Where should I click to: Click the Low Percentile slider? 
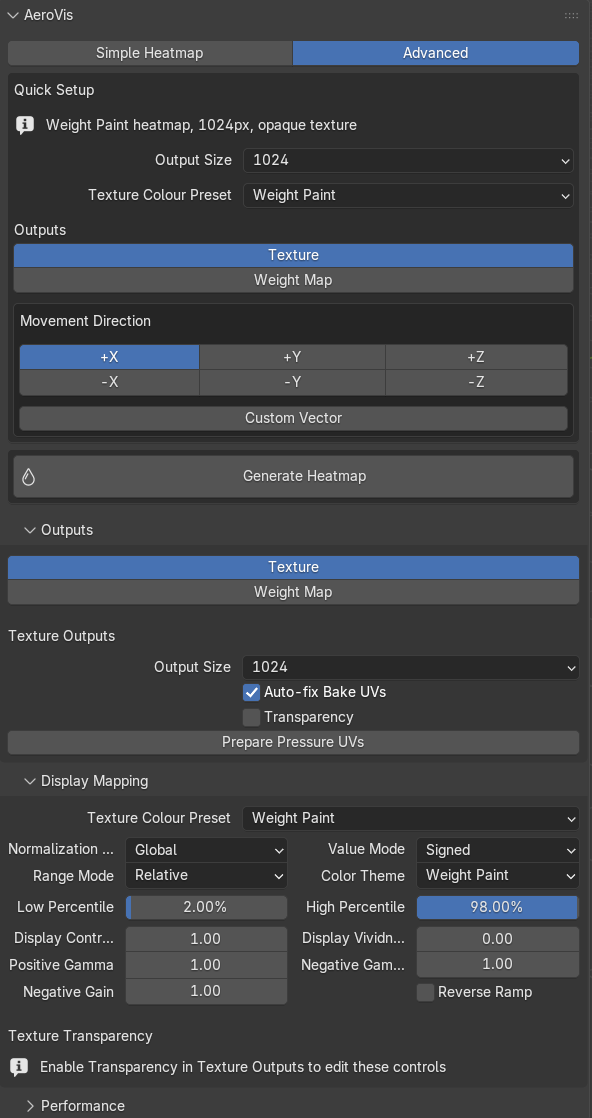tap(206, 908)
